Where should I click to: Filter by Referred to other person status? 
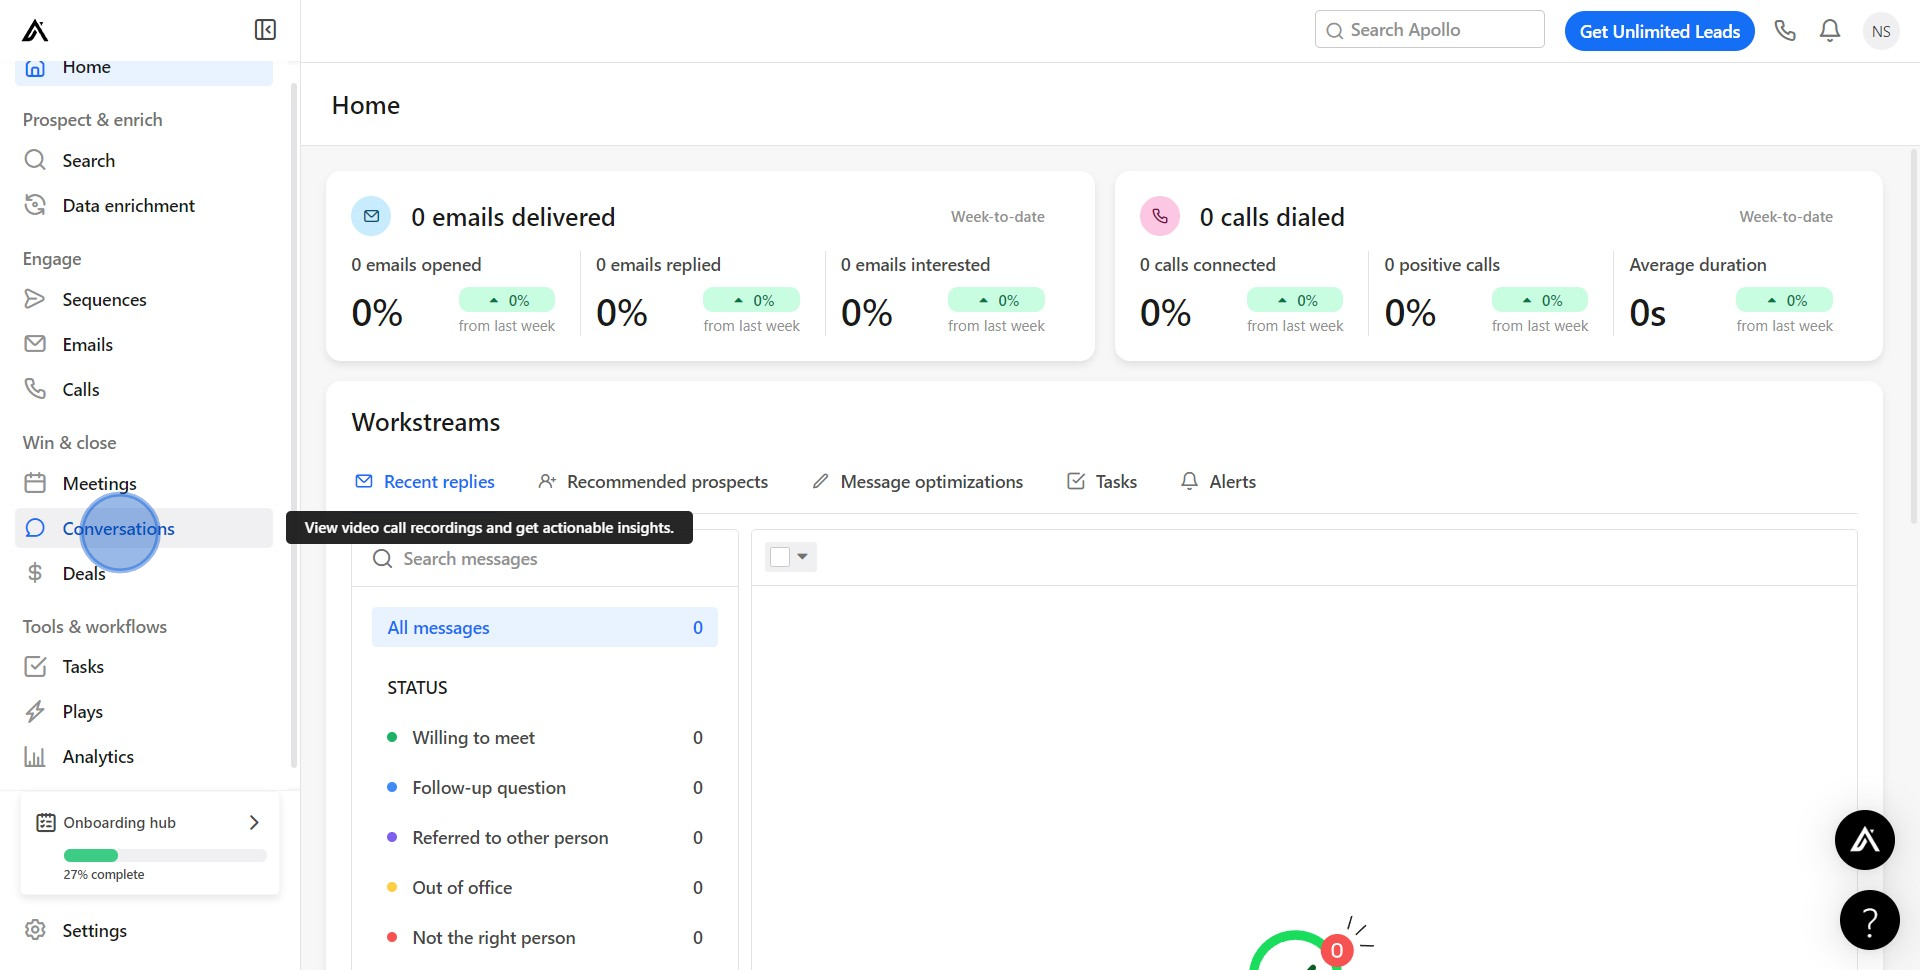click(x=545, y=837)
